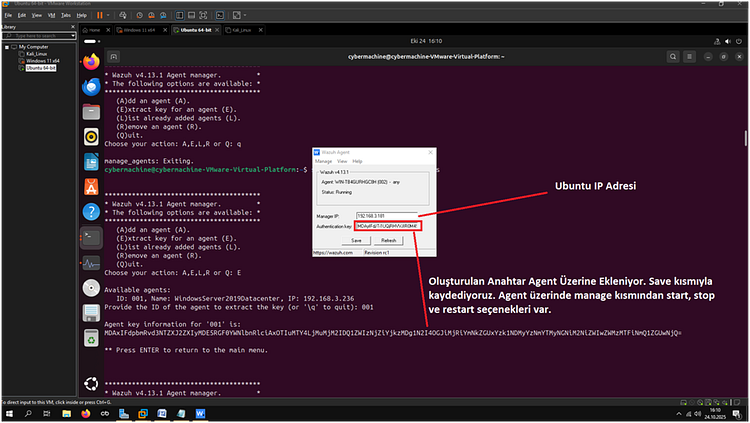Screen dimensions: 750x423
Task: Launch Firefox from the Ubuntu dock
Action: [x=91, y=62]
